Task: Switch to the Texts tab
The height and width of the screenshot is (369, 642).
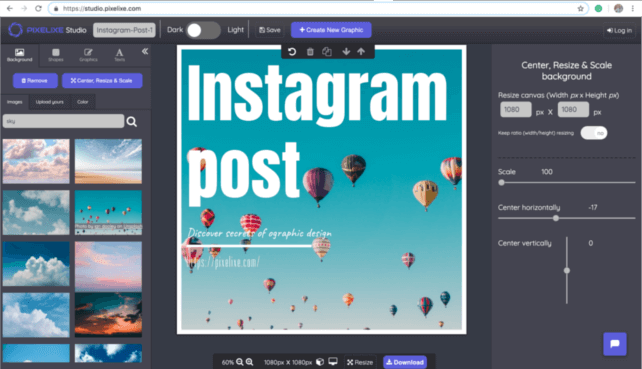Action: point(119,55)
